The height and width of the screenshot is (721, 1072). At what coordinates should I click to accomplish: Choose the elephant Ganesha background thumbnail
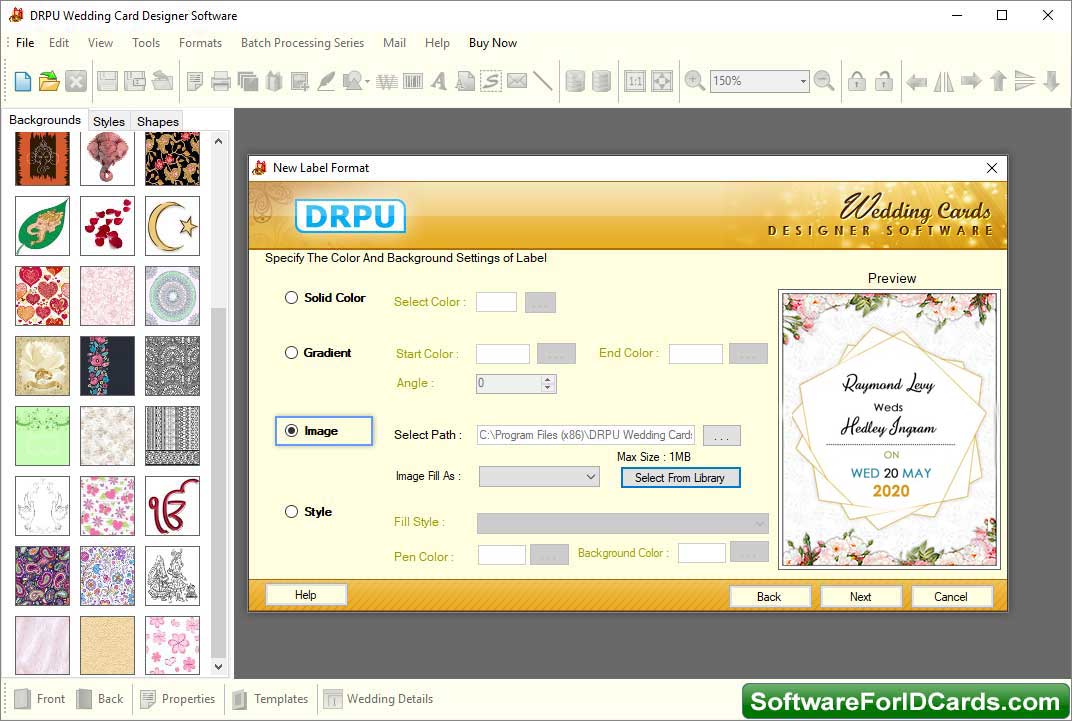click(x=107, y=158)
